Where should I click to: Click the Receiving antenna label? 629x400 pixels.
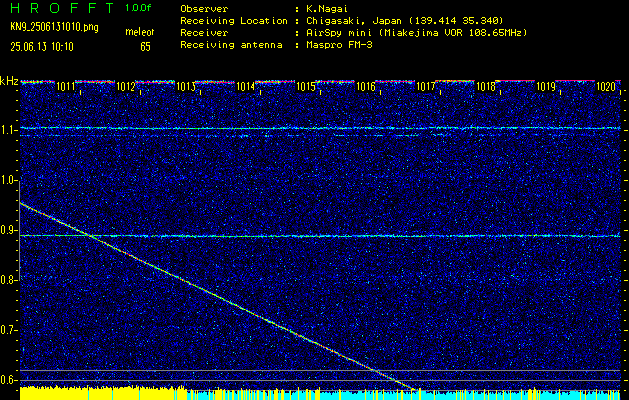231,45
